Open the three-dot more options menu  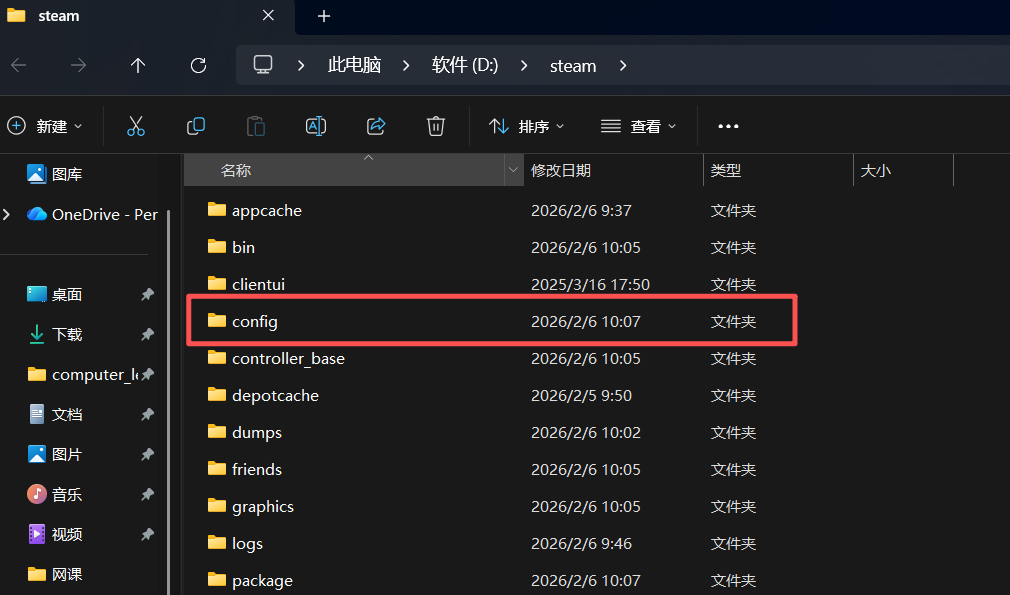tap(729, 126)
